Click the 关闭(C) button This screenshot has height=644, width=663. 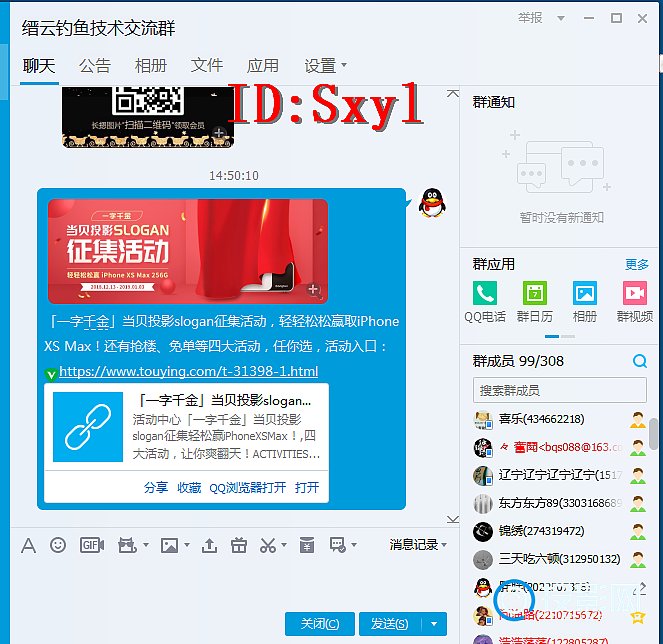(320, 624)
